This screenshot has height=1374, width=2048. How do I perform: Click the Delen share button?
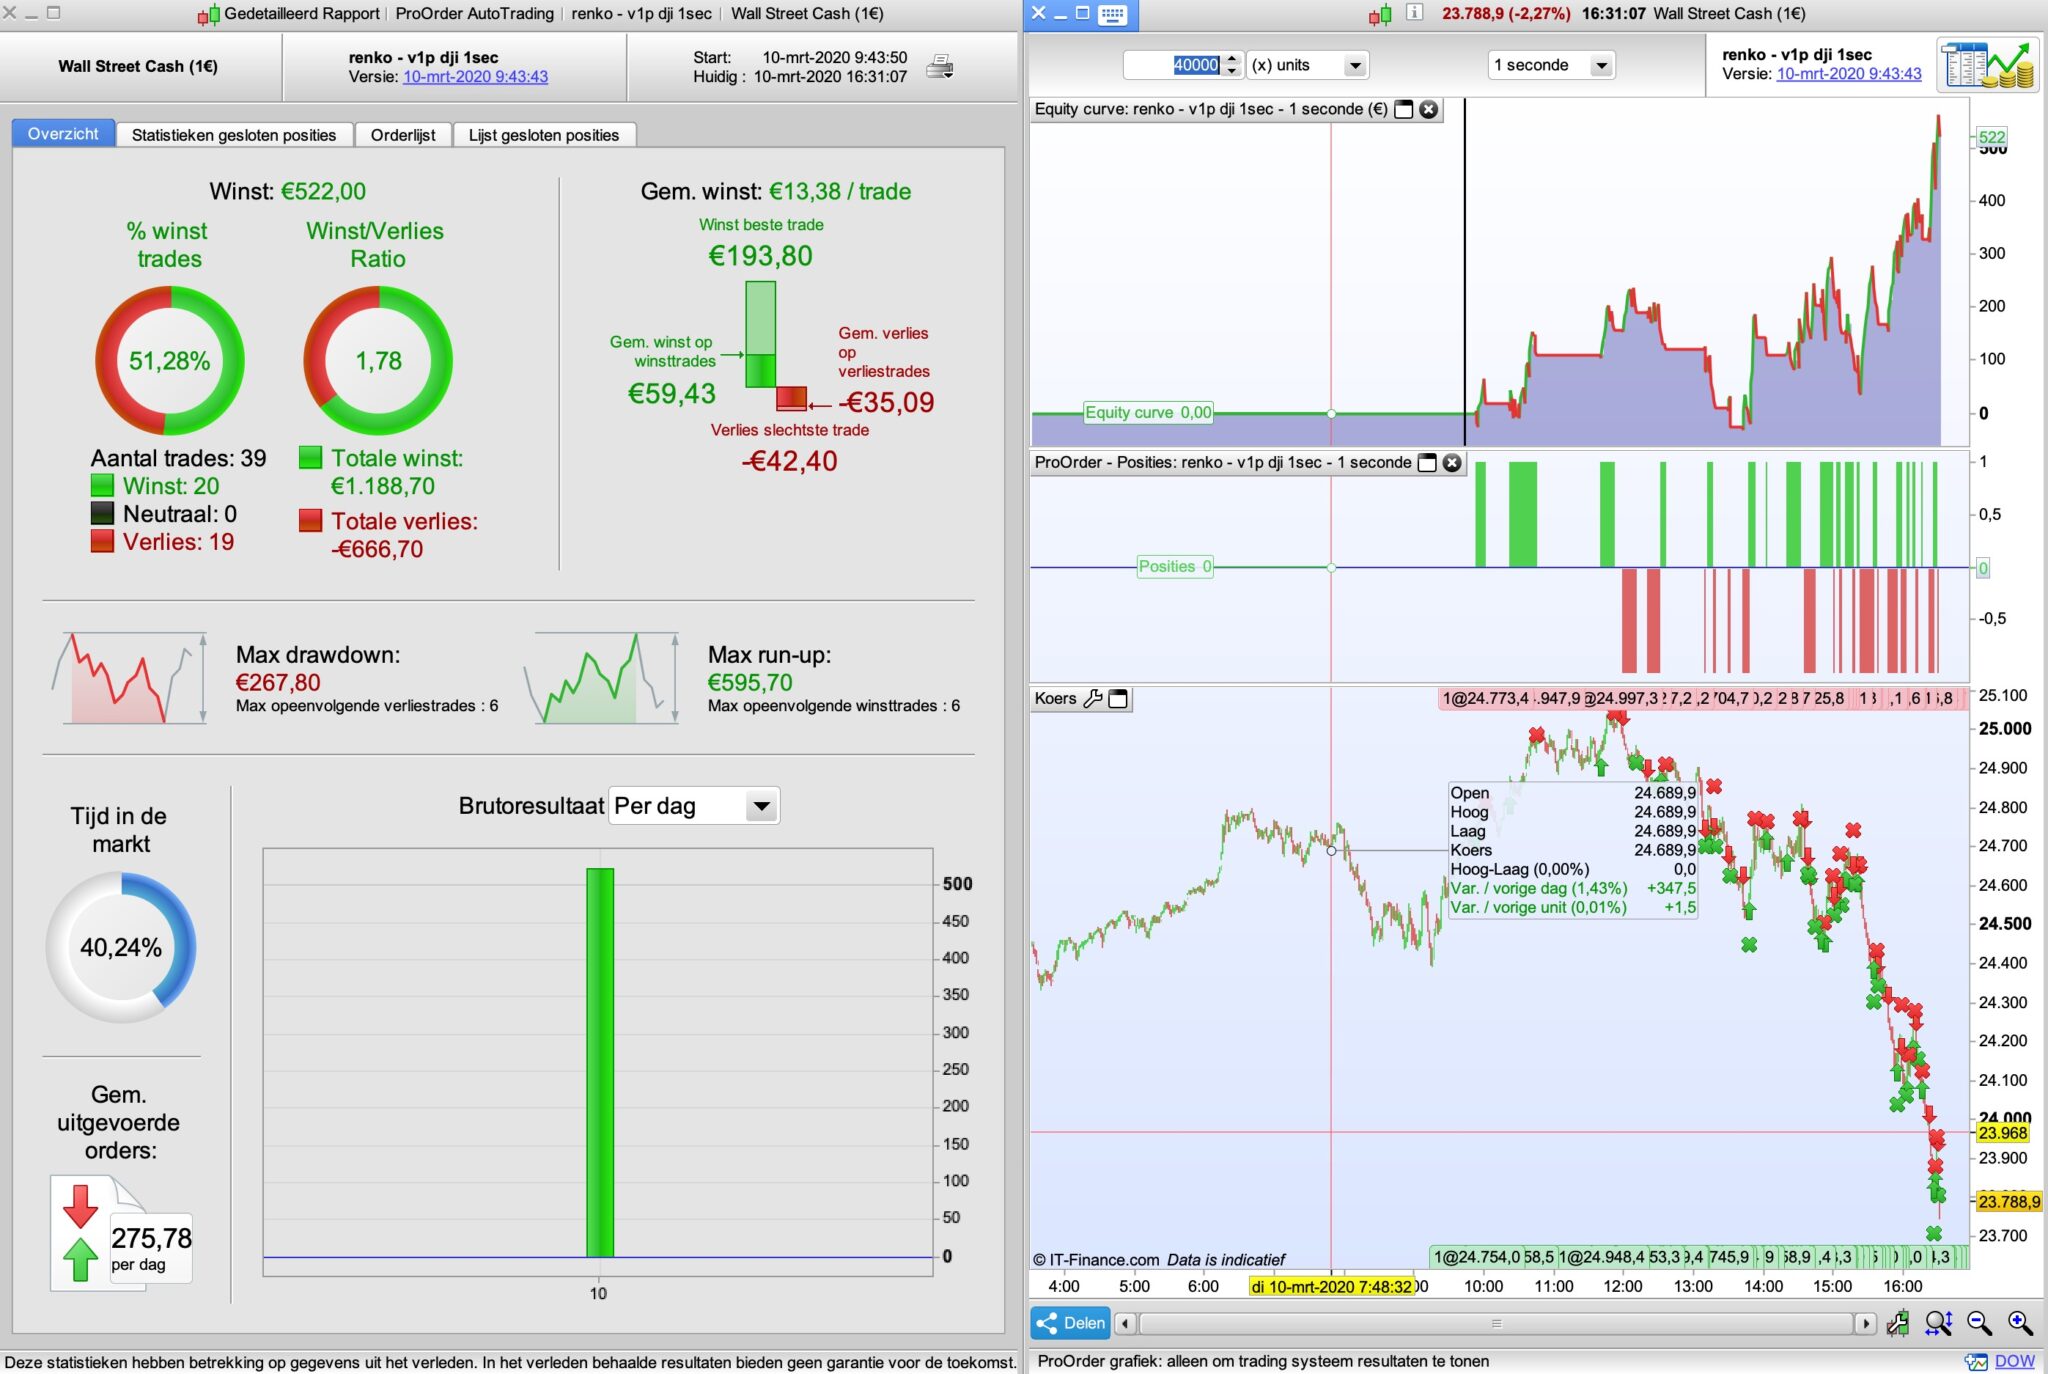pyautogui.click(x=1070, y=1323)
